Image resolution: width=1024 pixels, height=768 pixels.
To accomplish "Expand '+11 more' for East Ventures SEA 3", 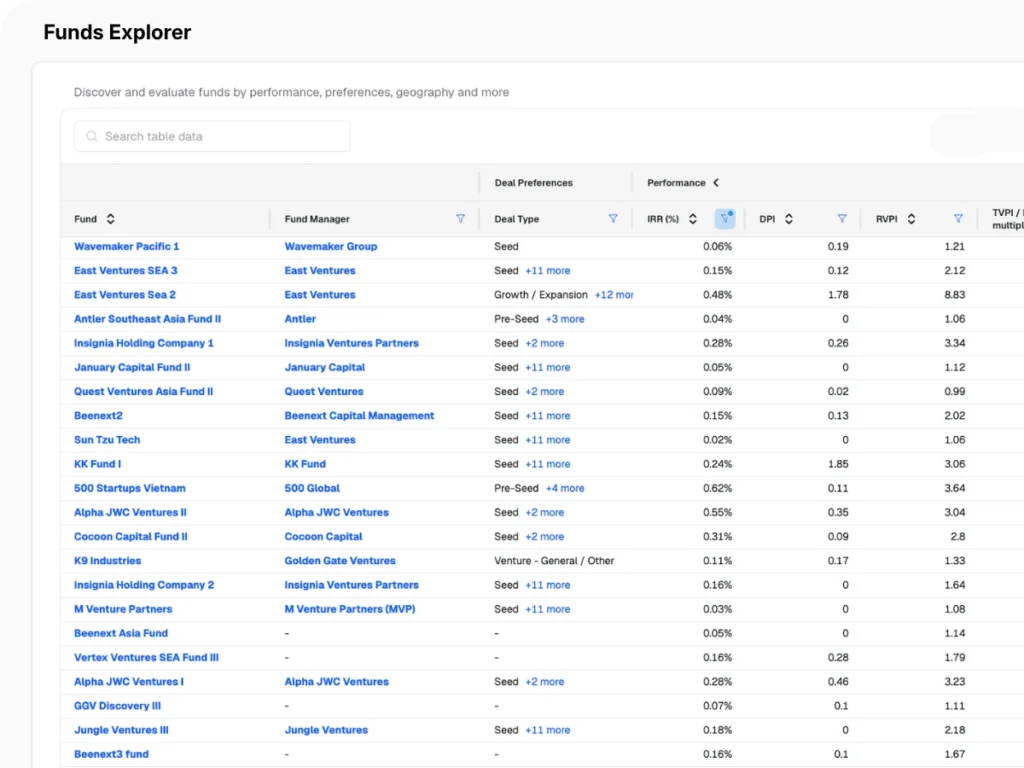I will pos(547,270).
